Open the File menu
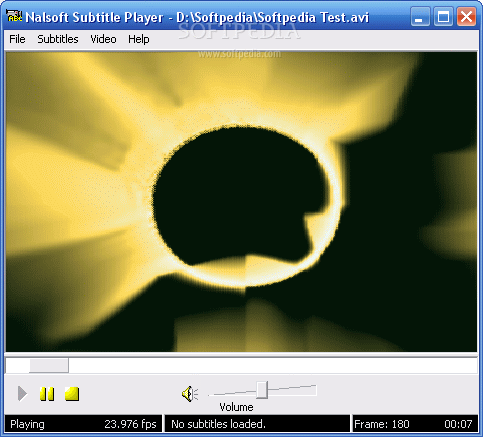This screenshot has width=483, height=437. point(17,39)
